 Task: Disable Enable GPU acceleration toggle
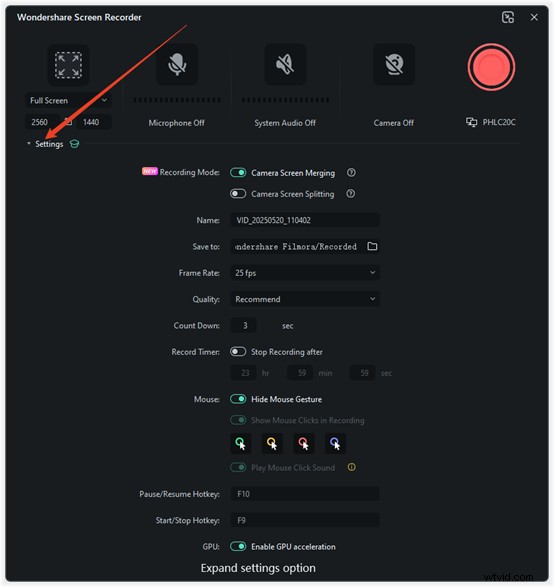(x=238, y=547)
